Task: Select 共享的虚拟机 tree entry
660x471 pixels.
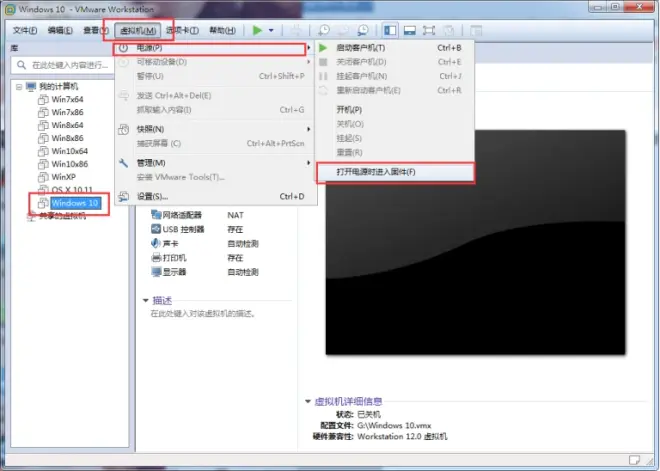Action: [x=62, y=216]
